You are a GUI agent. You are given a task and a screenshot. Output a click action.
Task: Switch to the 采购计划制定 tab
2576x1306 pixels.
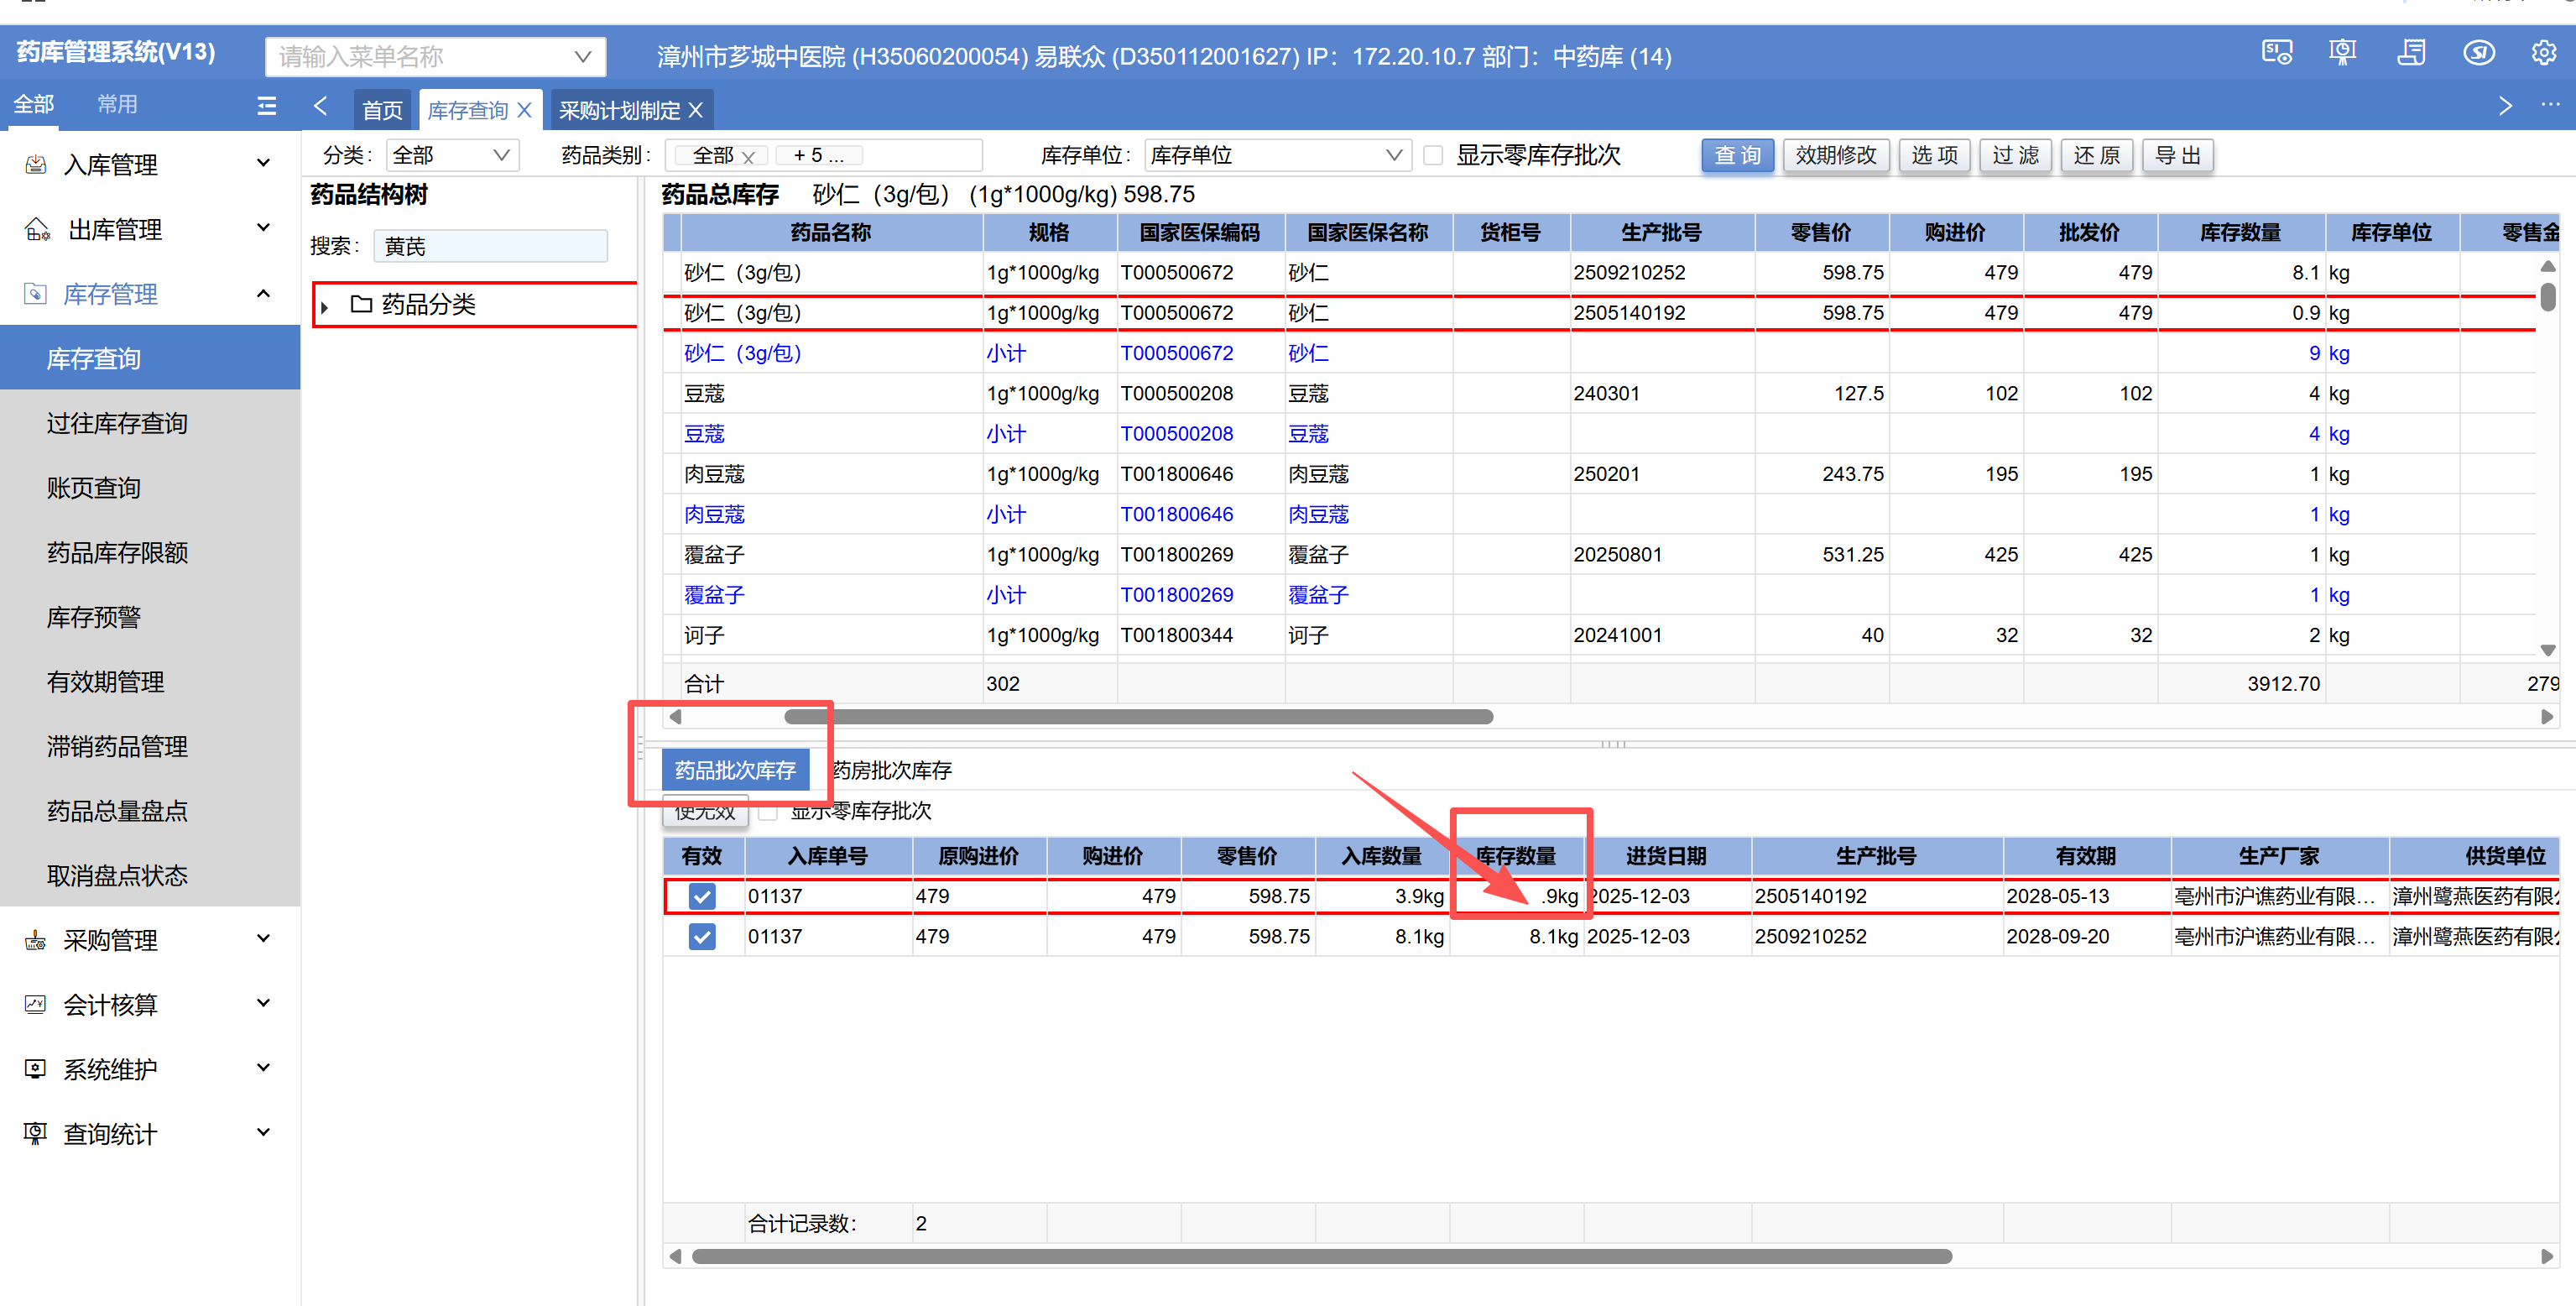(618, 110)
